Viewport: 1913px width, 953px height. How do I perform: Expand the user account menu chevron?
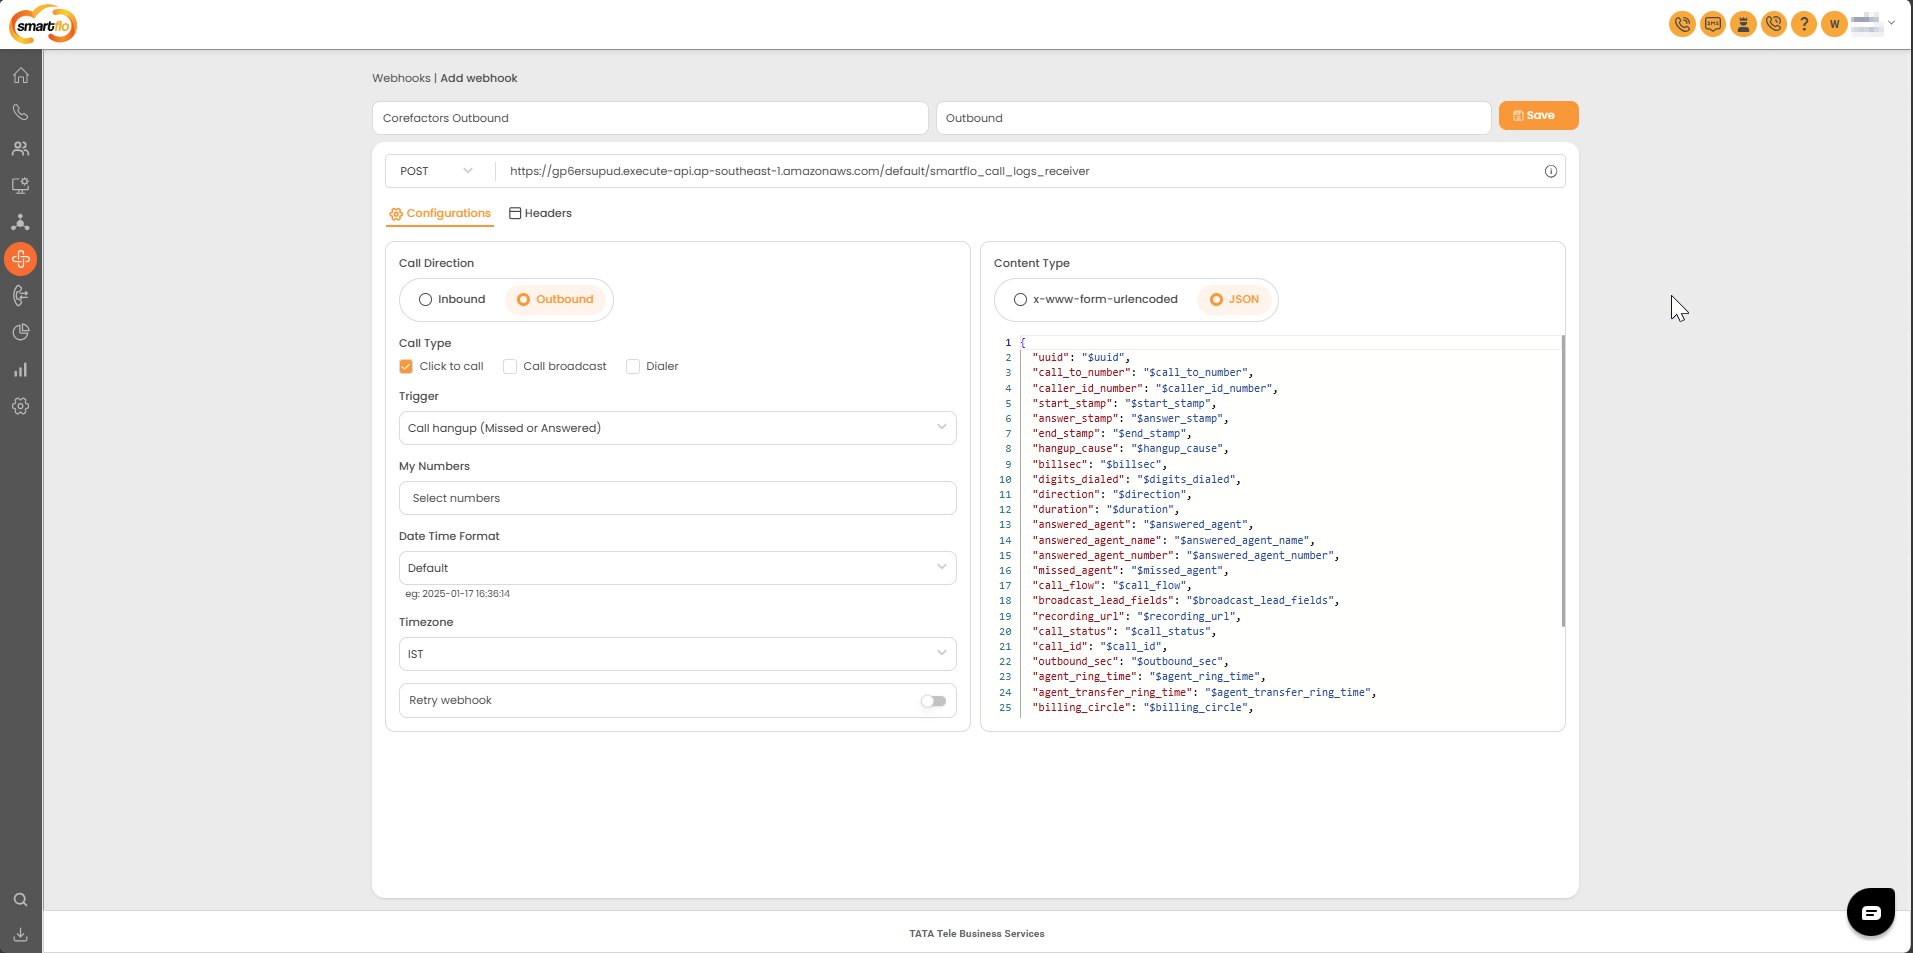pyautogui.click(x=1891, y=23)
